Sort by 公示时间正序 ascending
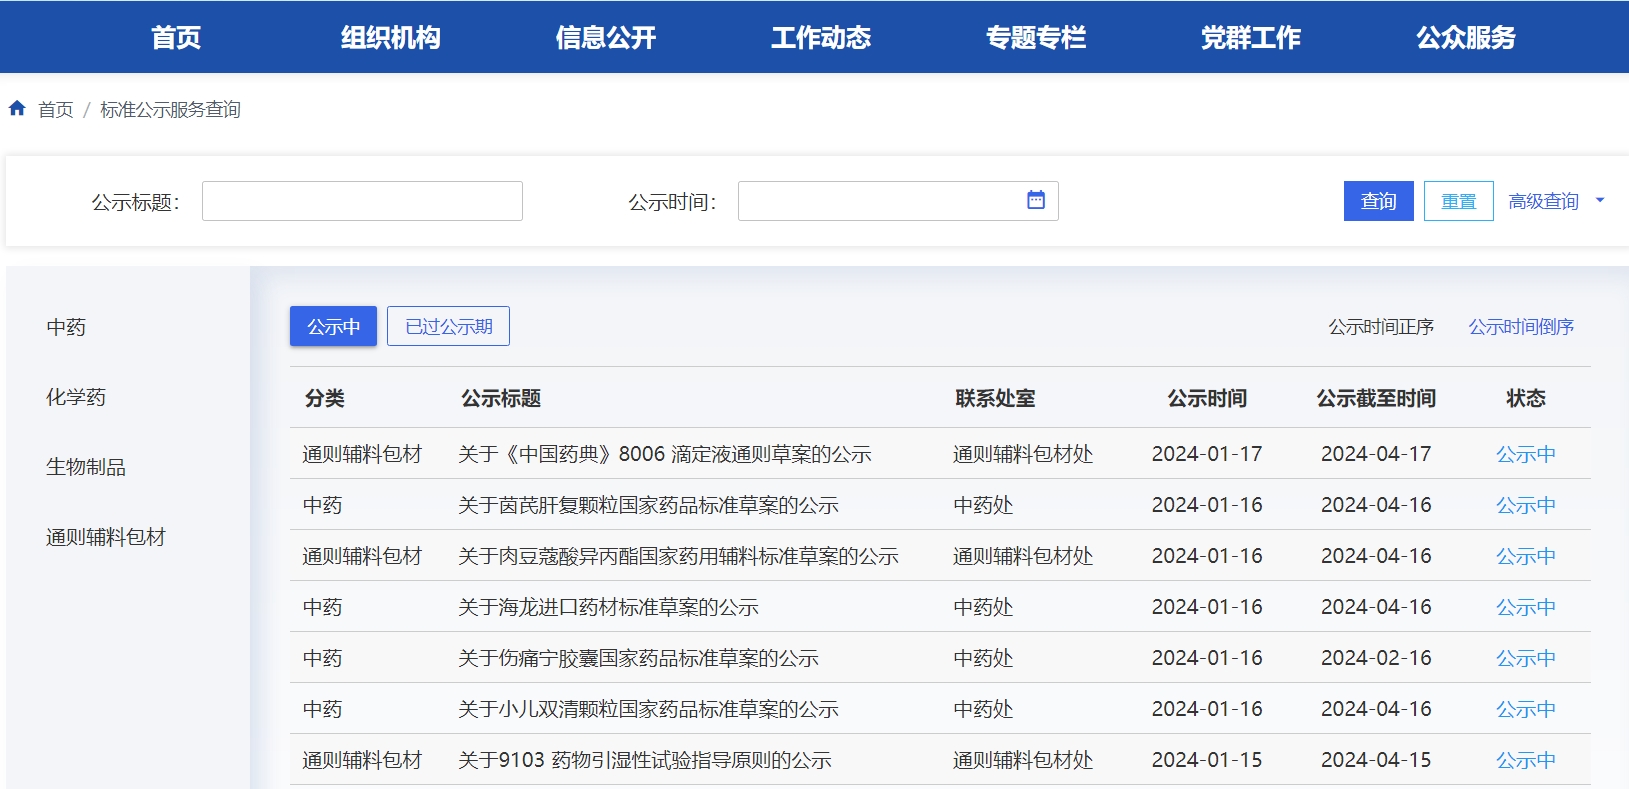 click(x=1381, y=327)
